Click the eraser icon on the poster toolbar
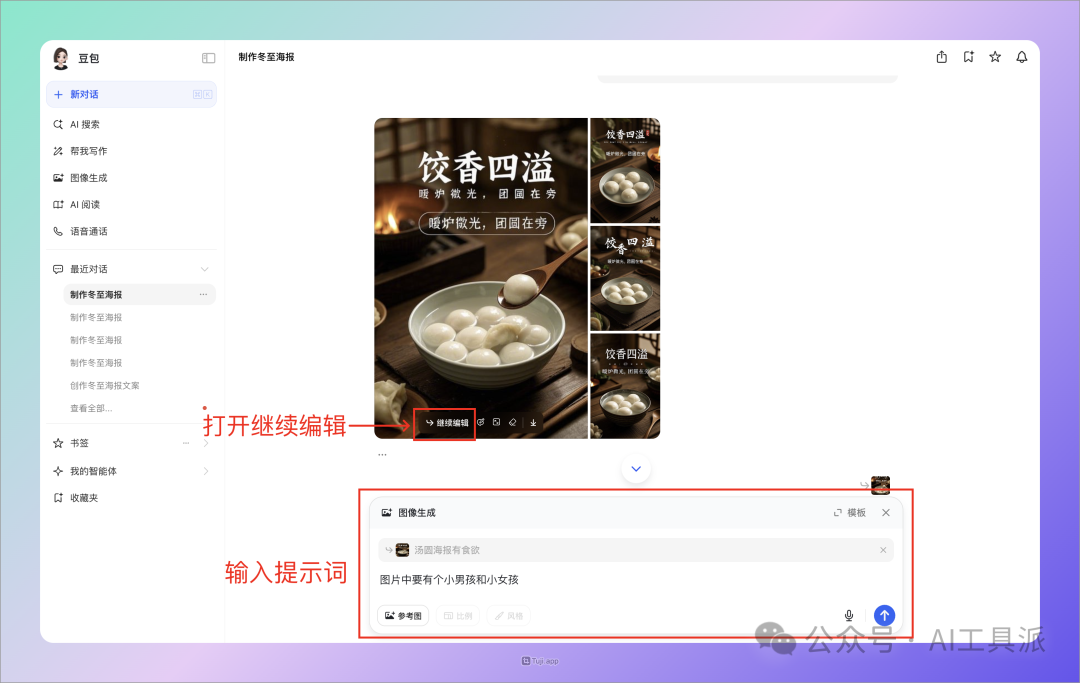This screenshot has width=1080, height=683. [x=512, y=423]
